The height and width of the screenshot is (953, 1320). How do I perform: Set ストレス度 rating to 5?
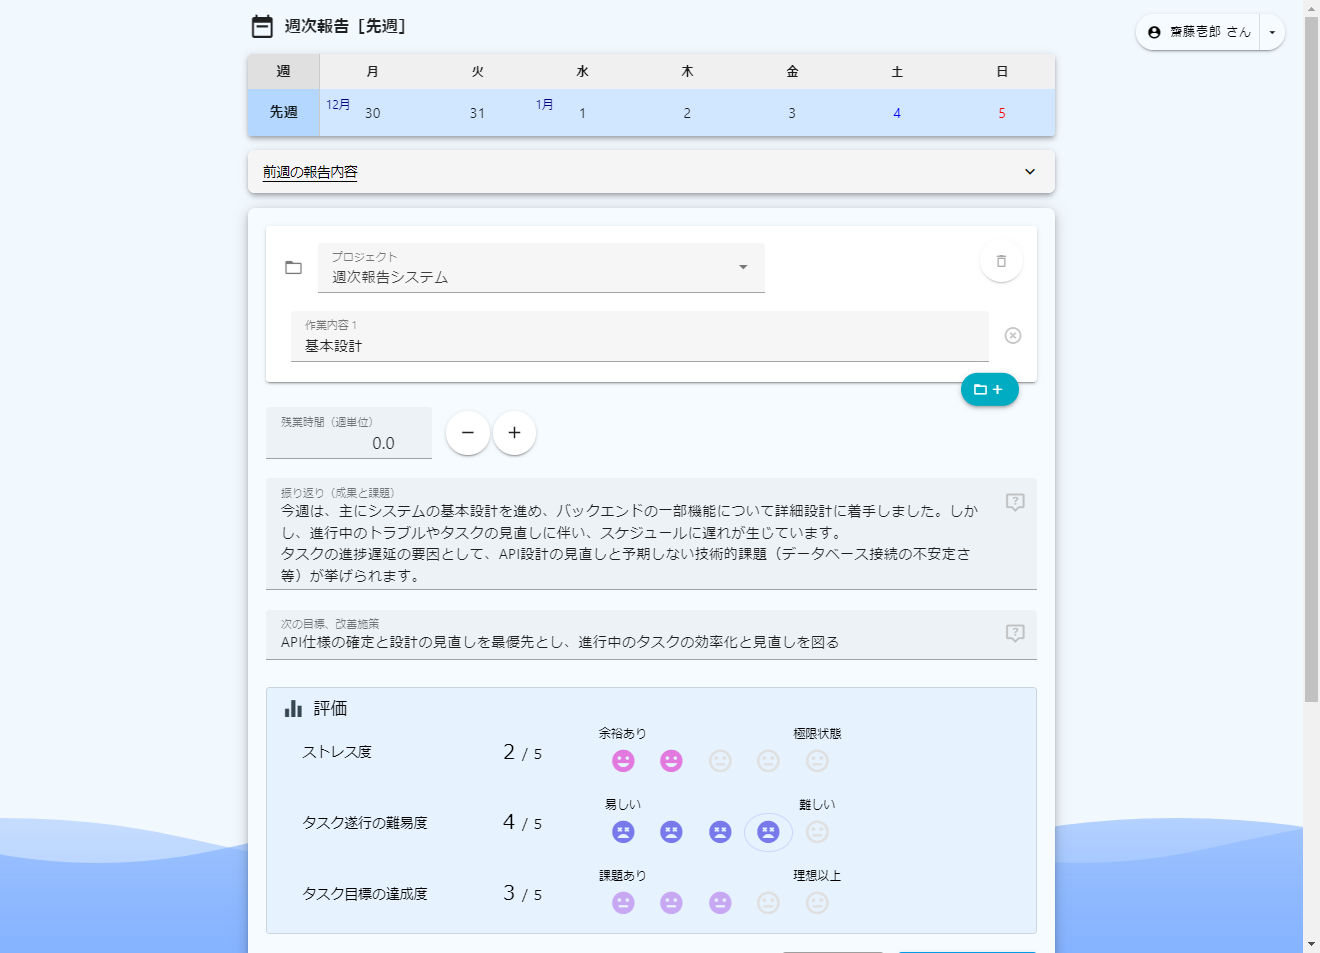click(x=817, y=761)
